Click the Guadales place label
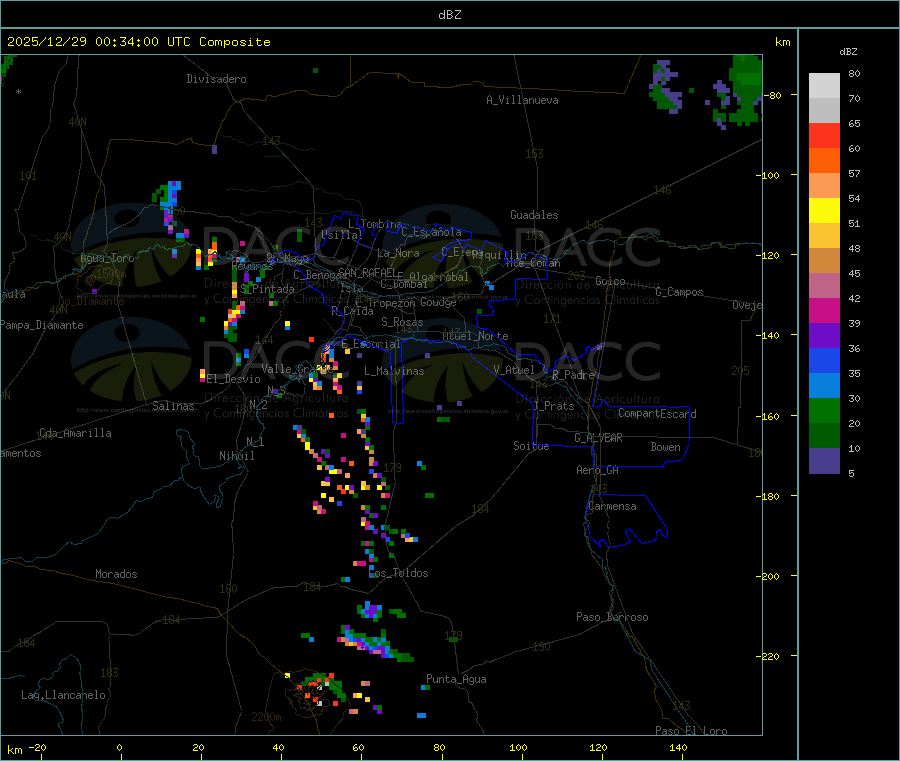The height and width of the screenshot is (761, 900). point(534,215)
